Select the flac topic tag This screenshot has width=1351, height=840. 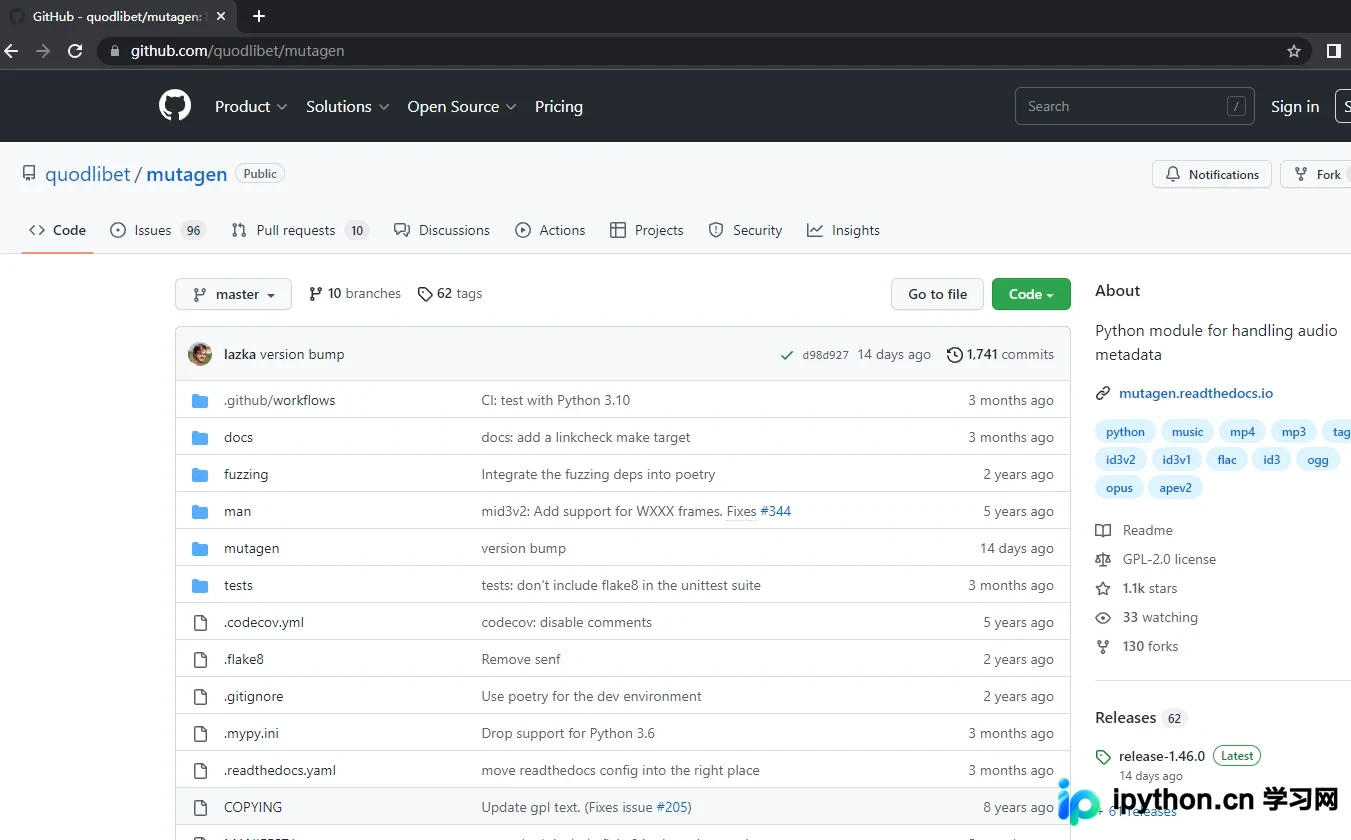coord(1227,460)
